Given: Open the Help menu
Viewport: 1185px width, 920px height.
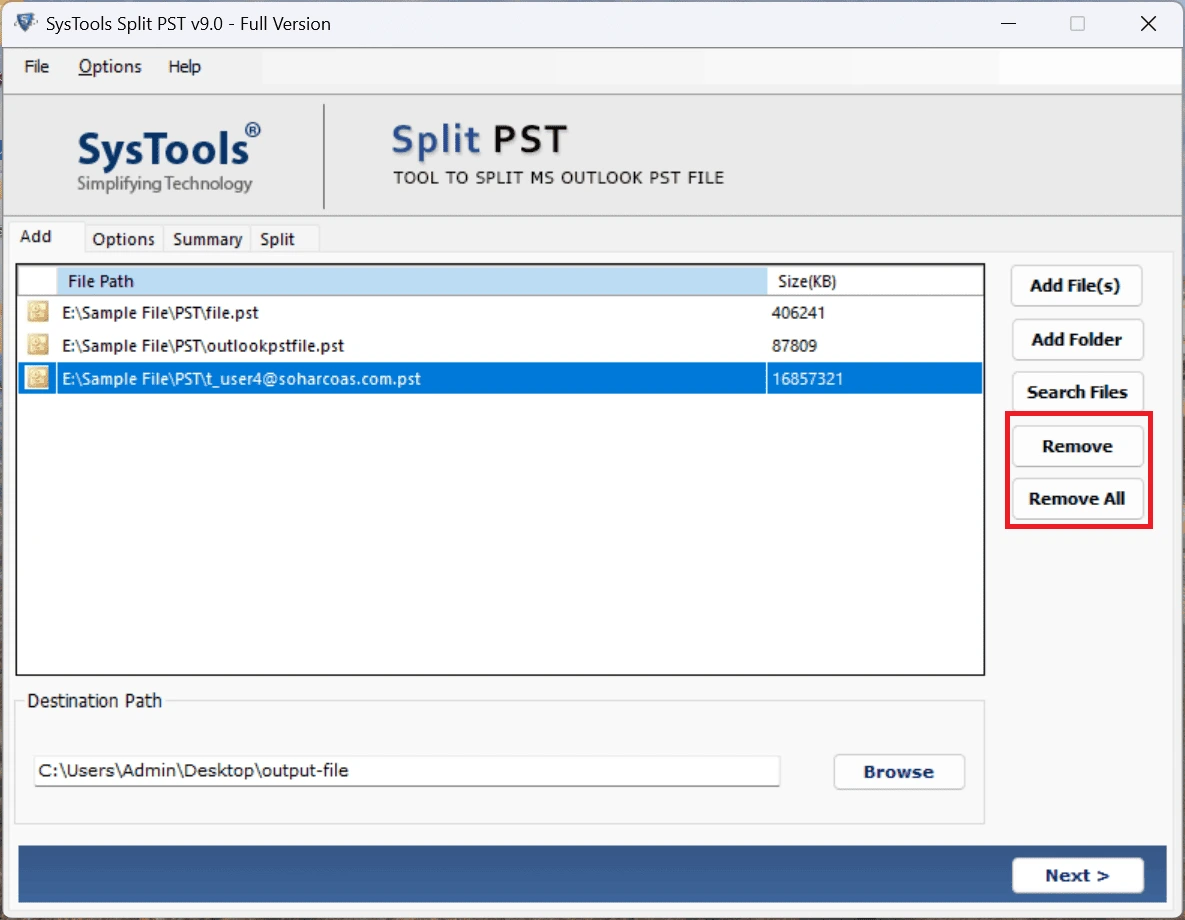Looking at the screenshot, I should pyautogui.click(x=184, y=67).
